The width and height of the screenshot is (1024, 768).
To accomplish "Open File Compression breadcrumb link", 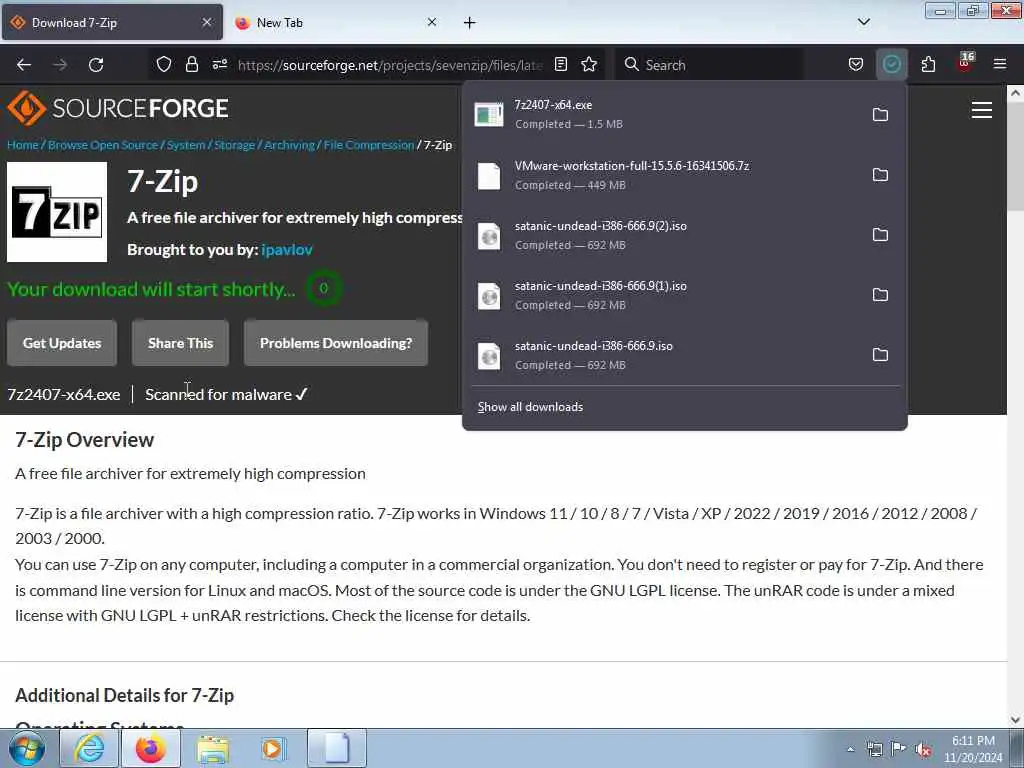I will (369, 145).
